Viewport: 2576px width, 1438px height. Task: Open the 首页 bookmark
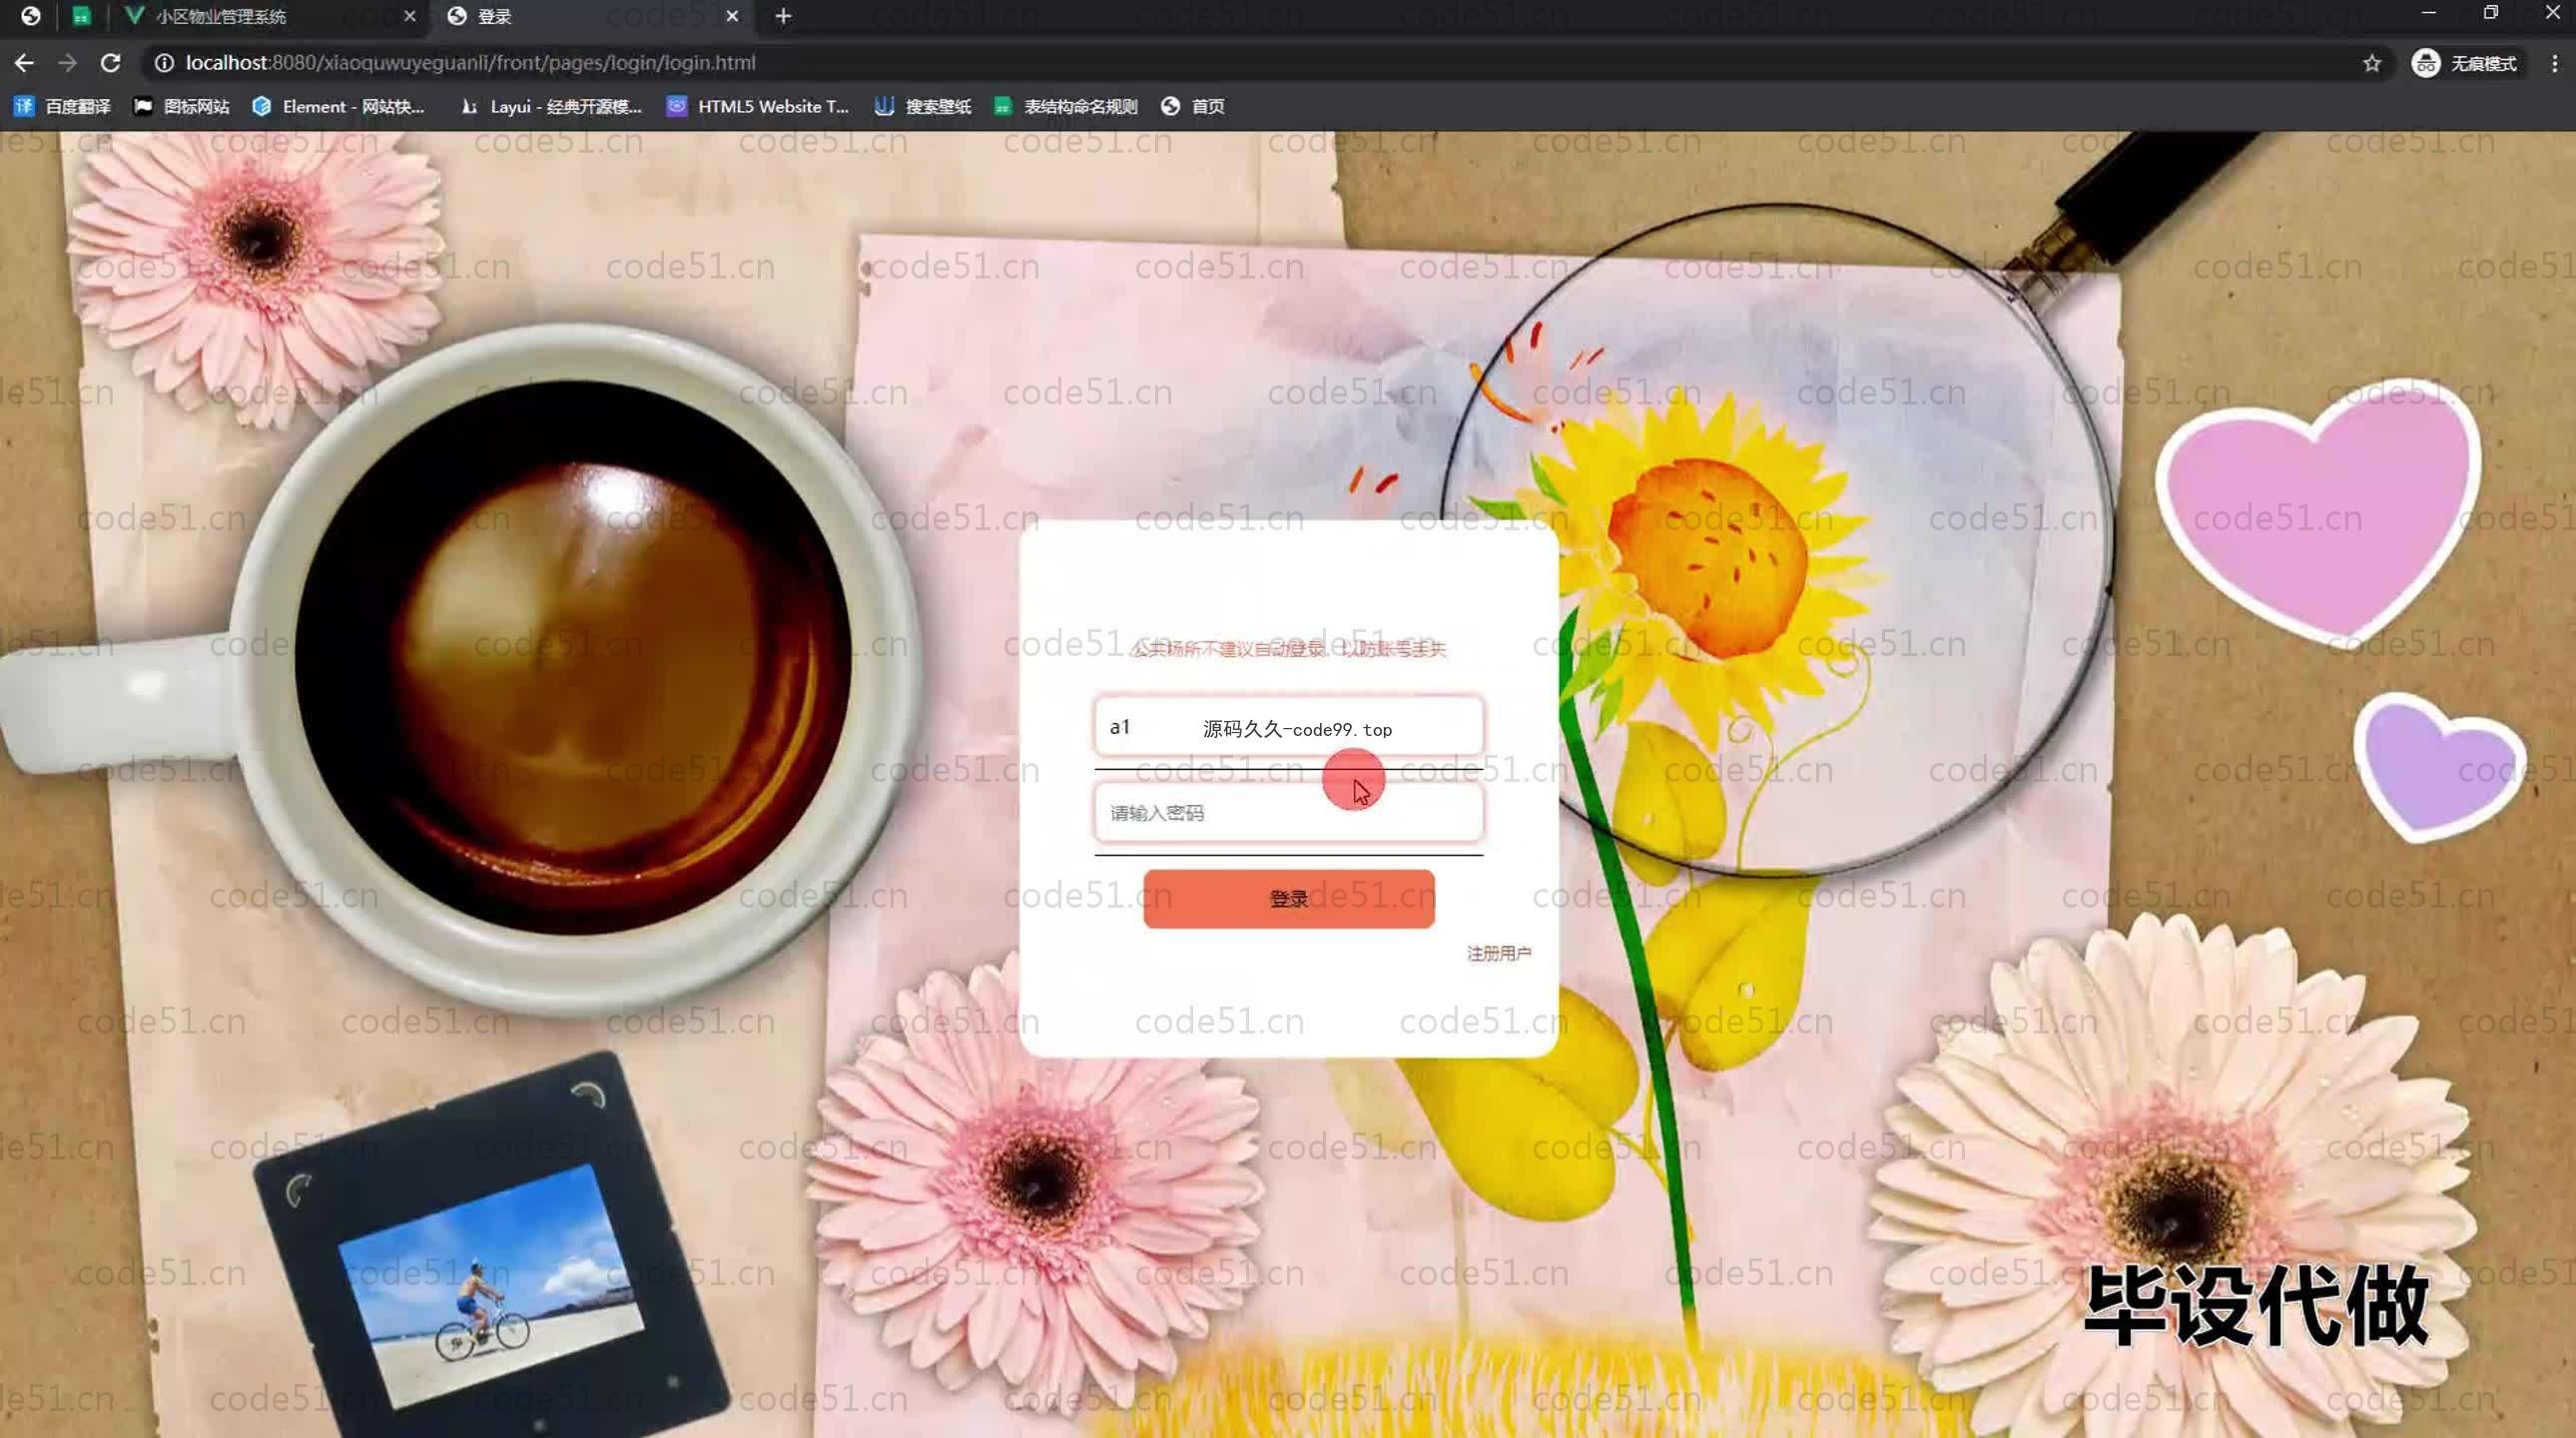click(x=1193, y=106)
